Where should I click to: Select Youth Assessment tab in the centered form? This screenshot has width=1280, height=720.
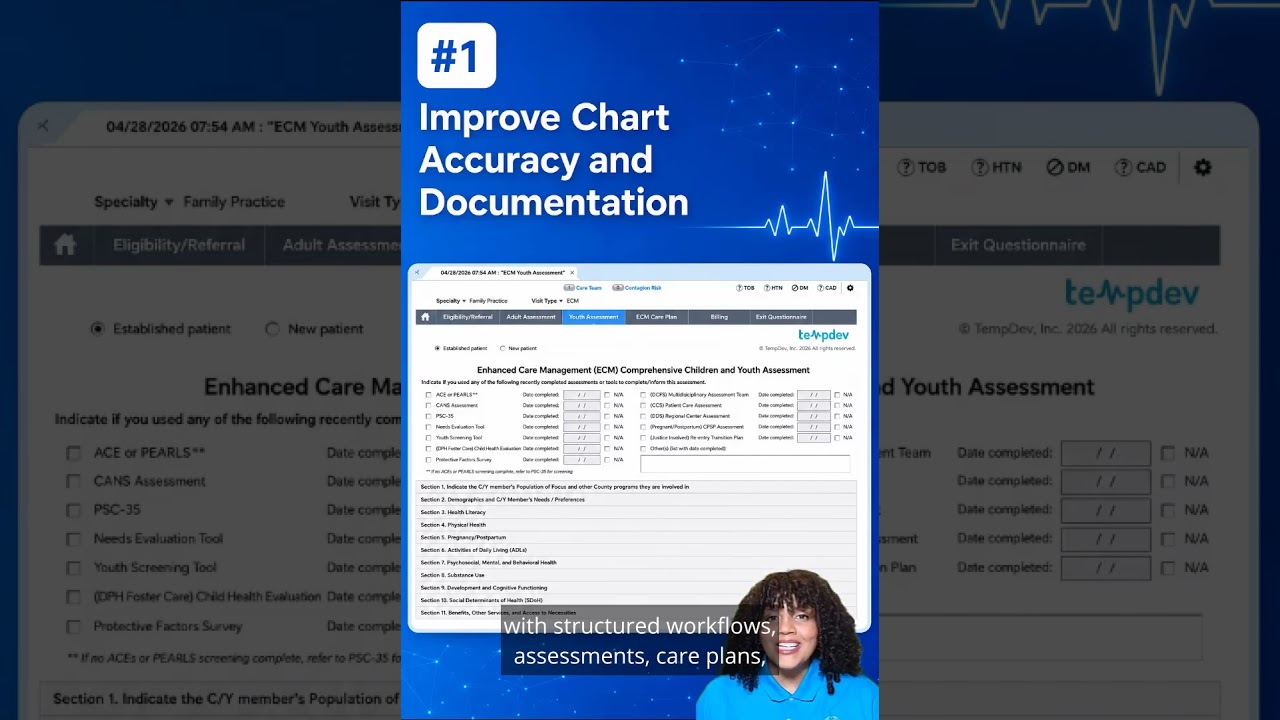594,317
